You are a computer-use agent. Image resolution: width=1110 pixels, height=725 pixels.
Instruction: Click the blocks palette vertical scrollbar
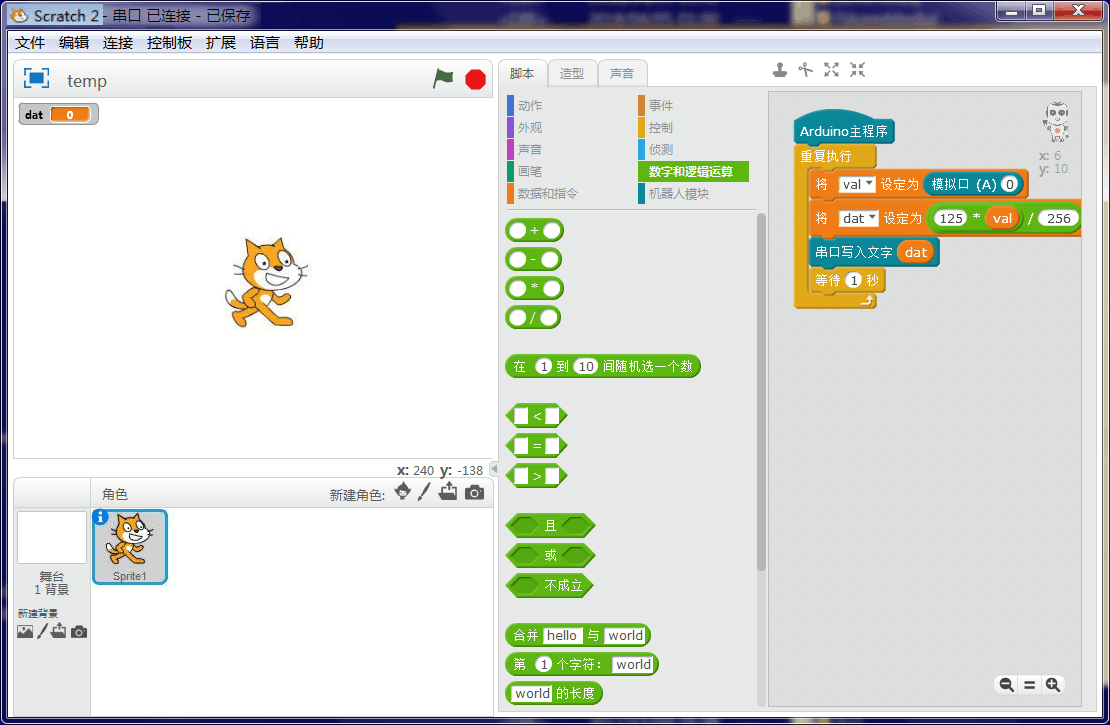tap(761, 392)
